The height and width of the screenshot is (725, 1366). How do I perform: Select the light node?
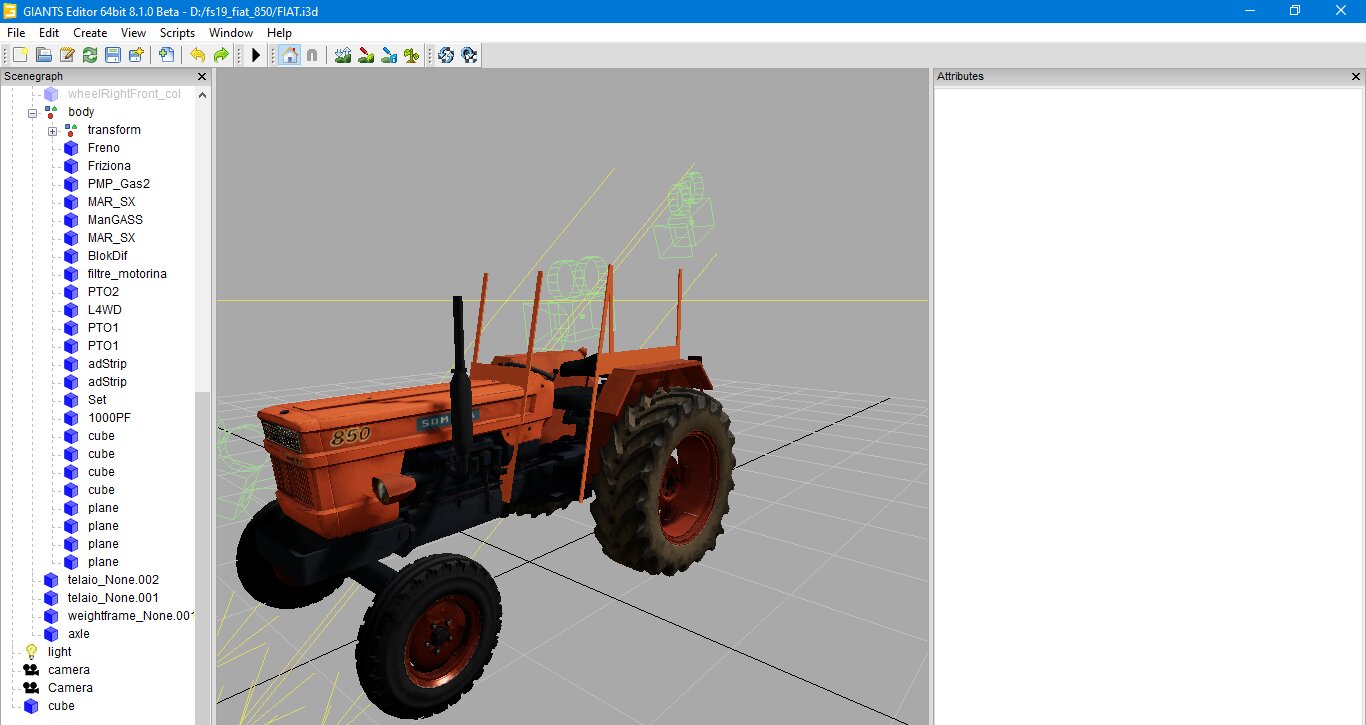(59, 652)
